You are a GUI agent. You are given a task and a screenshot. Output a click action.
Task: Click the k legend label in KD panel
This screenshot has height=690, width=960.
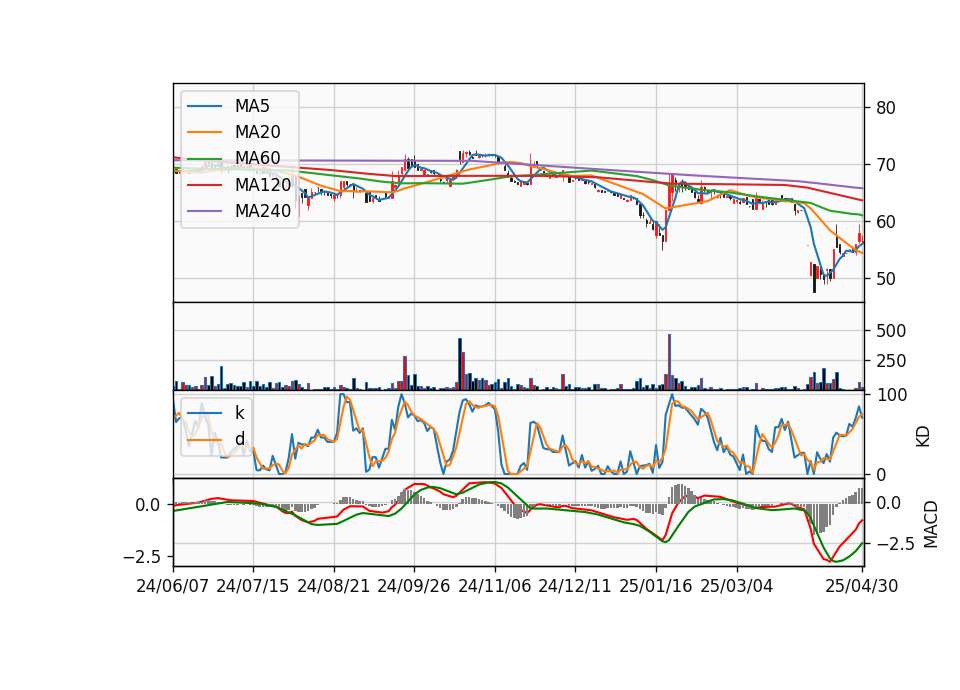coord(239,413)
